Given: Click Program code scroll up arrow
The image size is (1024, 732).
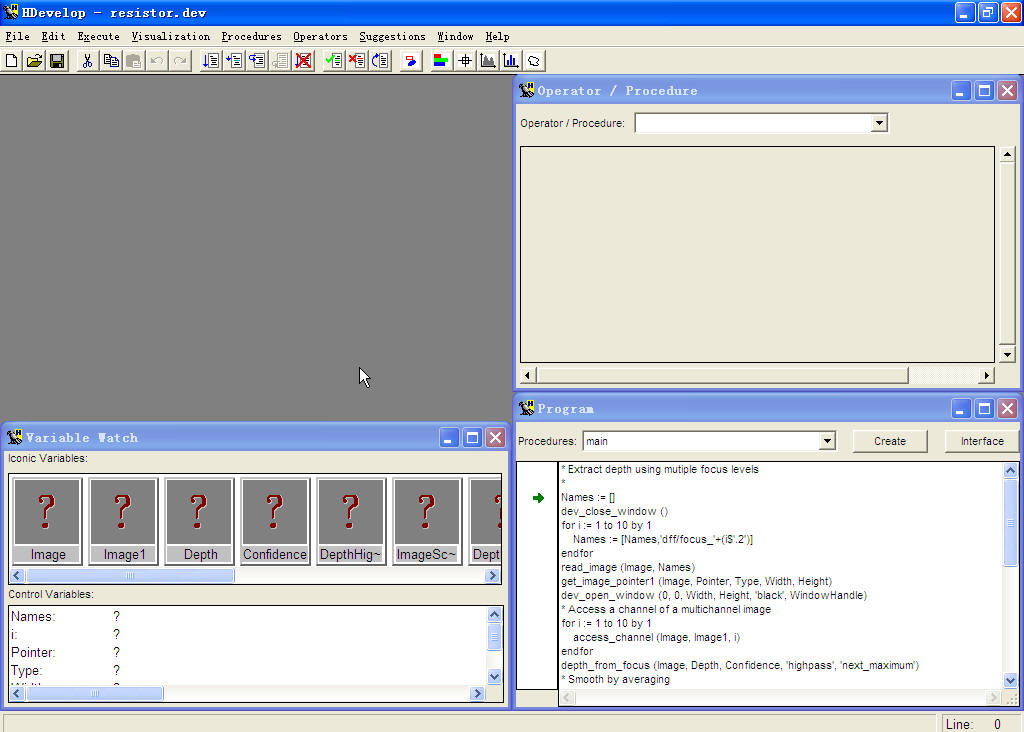Looking at the screenshot, I should point(1010,470).
